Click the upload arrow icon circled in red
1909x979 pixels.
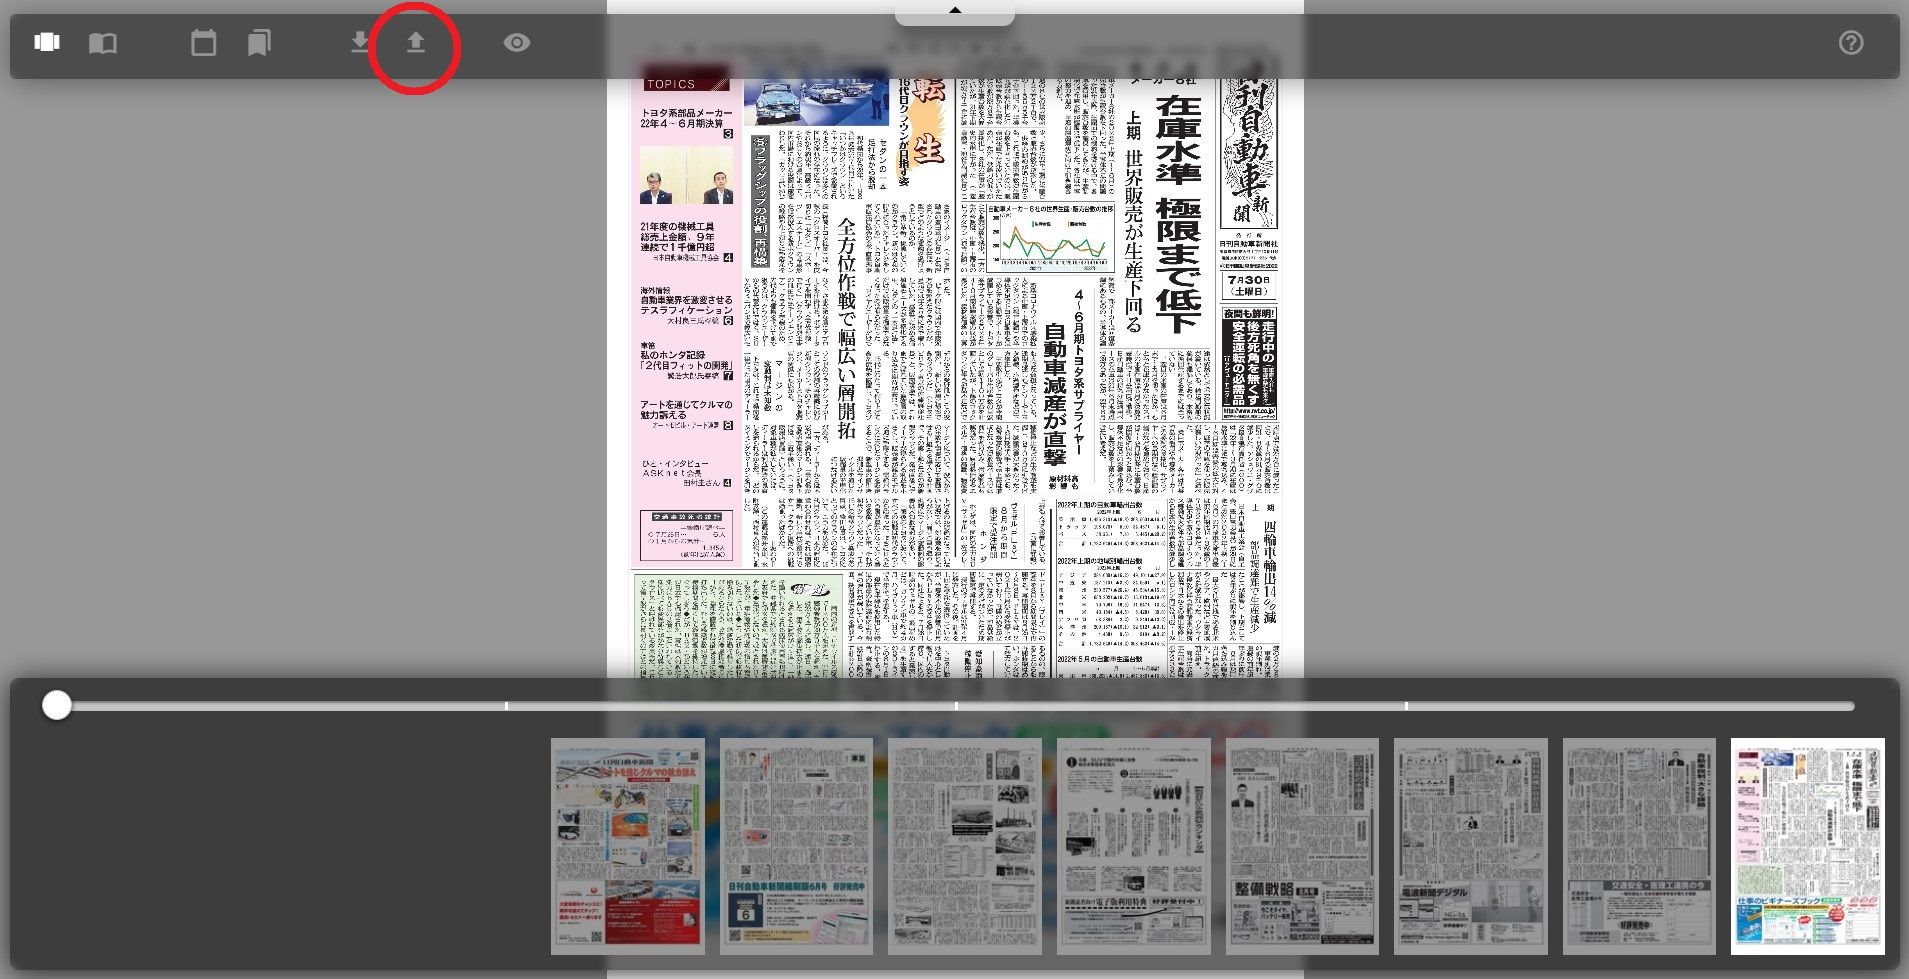(x=415, y=43)
